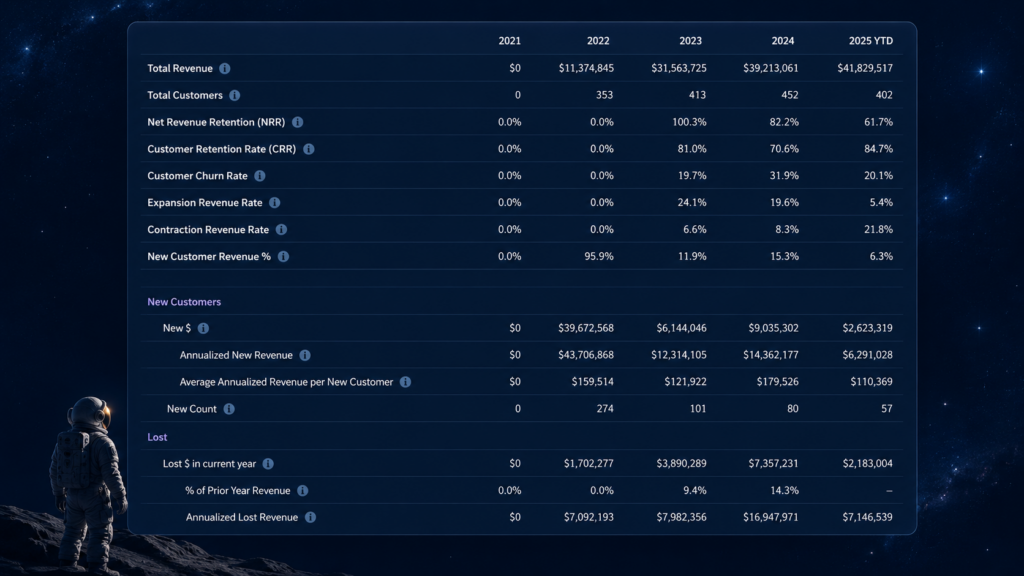
Task: Click the Total Customers row label
Action: 185,95
